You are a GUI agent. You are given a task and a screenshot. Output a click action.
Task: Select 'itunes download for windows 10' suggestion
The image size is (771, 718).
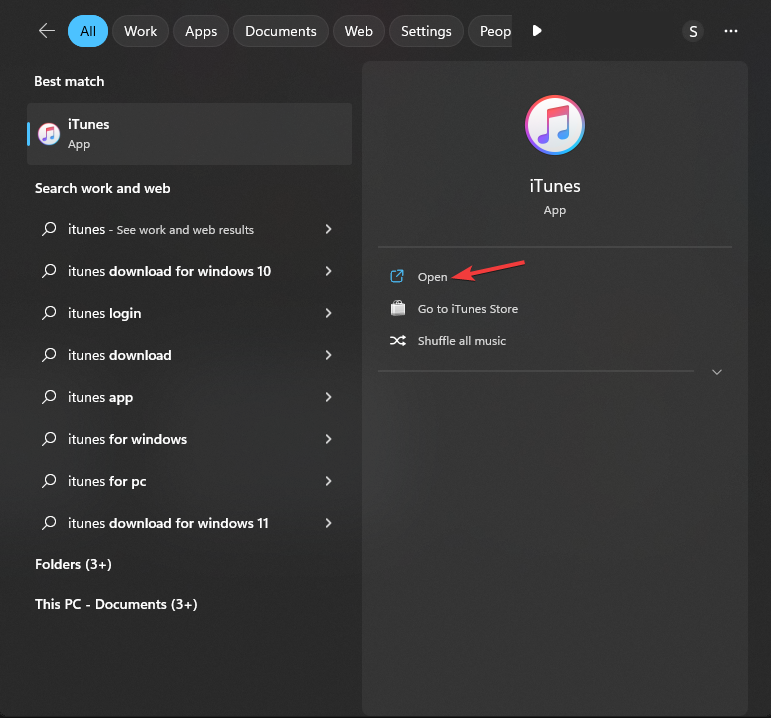(189, 271)
